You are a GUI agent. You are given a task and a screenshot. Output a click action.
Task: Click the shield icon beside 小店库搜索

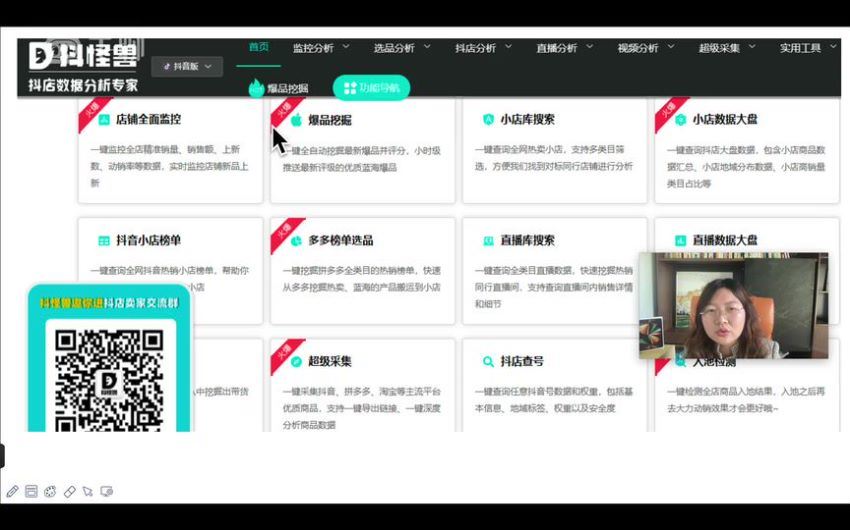(488, 120)
